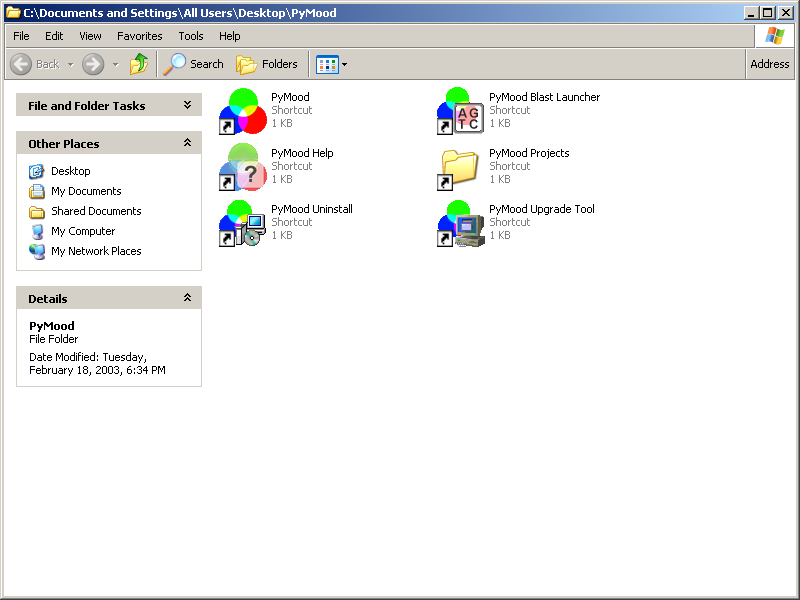The width and height of the screenshot is (800, 600).
Task: Select the PyMood Upgrade Tool icon
Action: (461, 223)
